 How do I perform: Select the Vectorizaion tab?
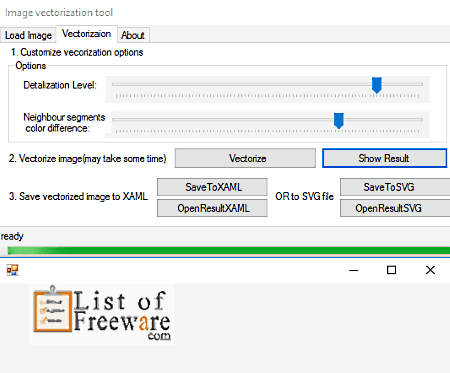(x=86, y=34)
